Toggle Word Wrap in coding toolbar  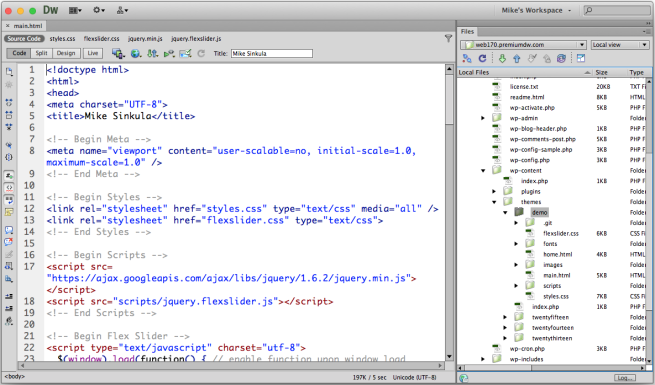tap(9, 200)
